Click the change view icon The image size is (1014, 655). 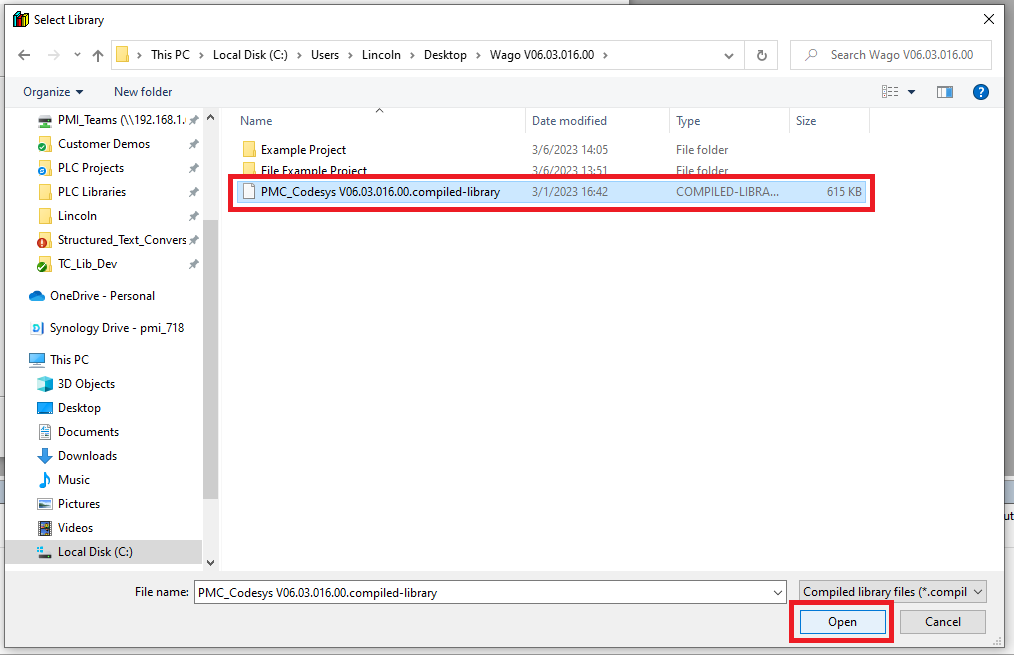point(890,92)
